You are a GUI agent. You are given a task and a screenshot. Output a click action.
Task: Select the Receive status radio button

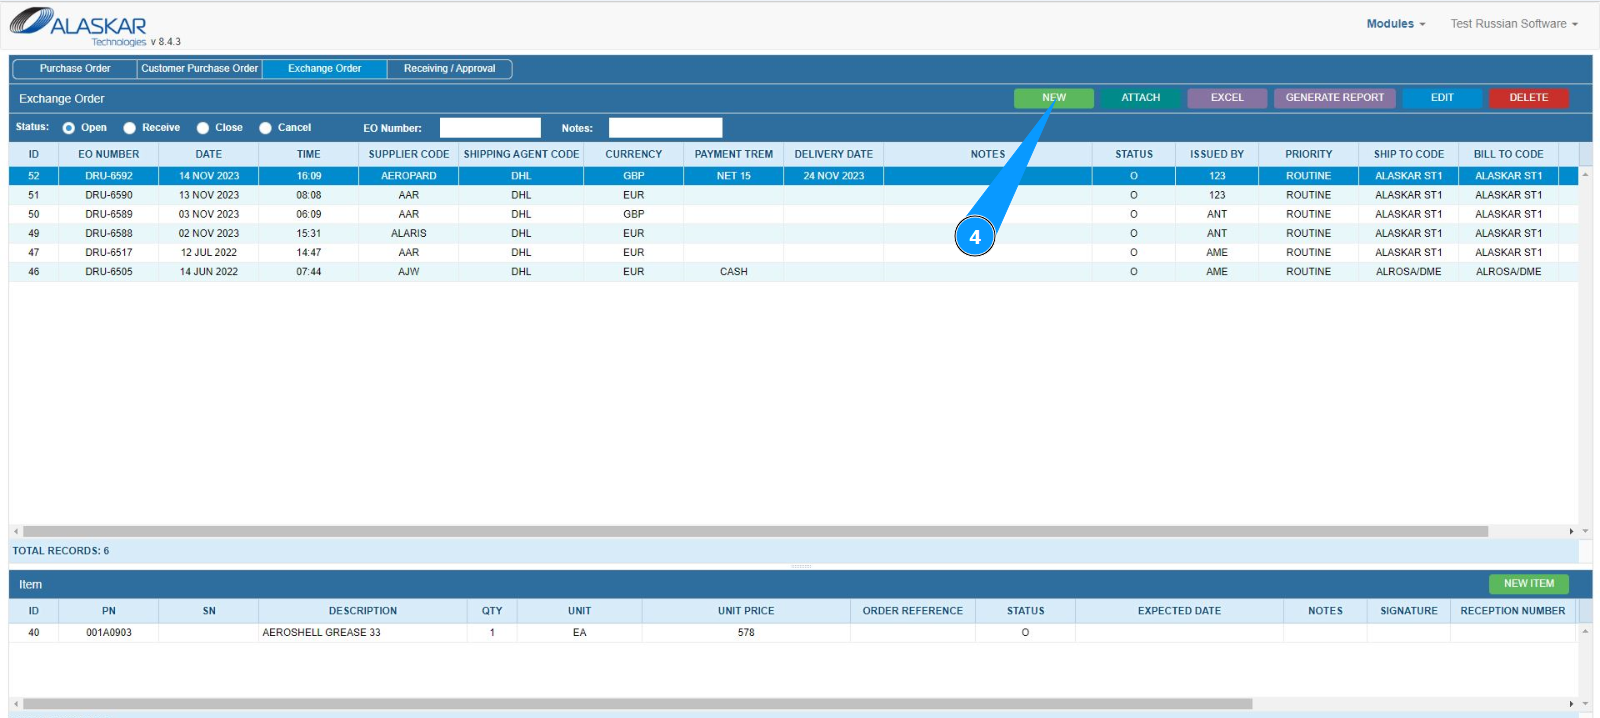[130, 128]
